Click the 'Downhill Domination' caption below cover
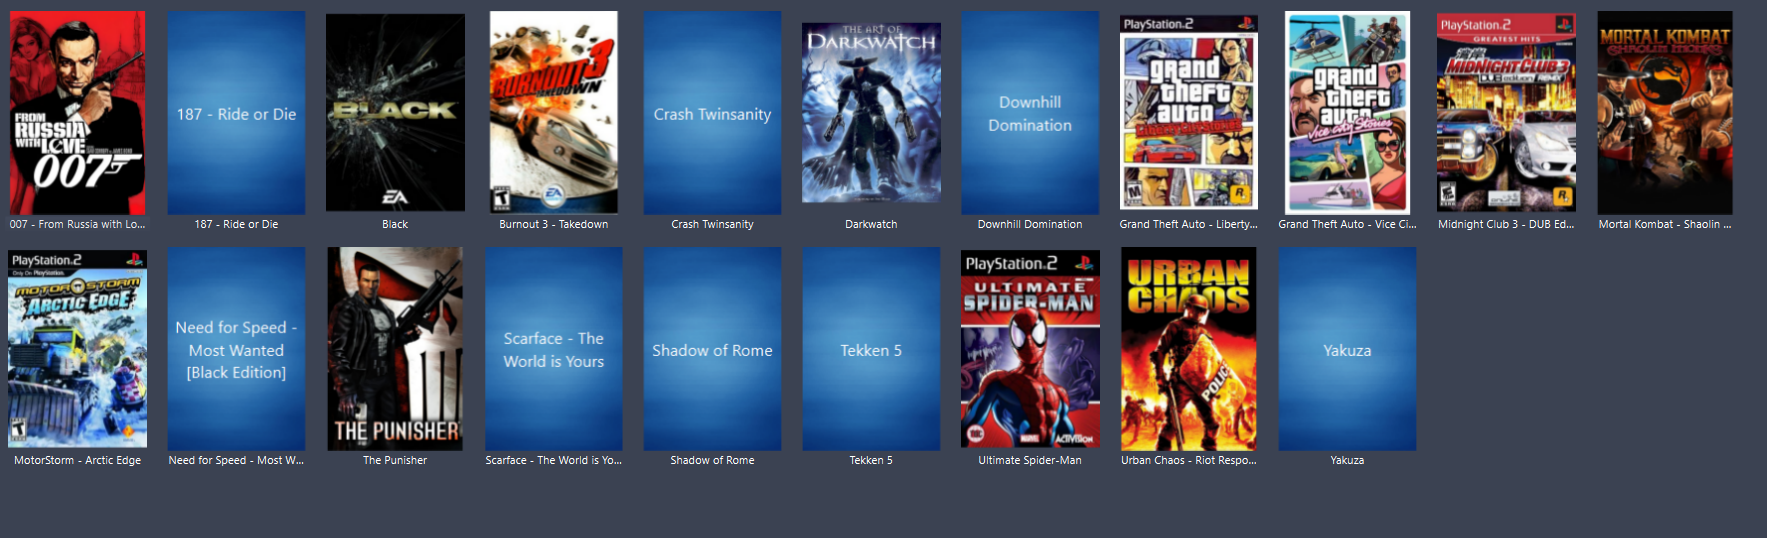Viewport: 1767px width, 538px height. click(x=1030, y=224)
